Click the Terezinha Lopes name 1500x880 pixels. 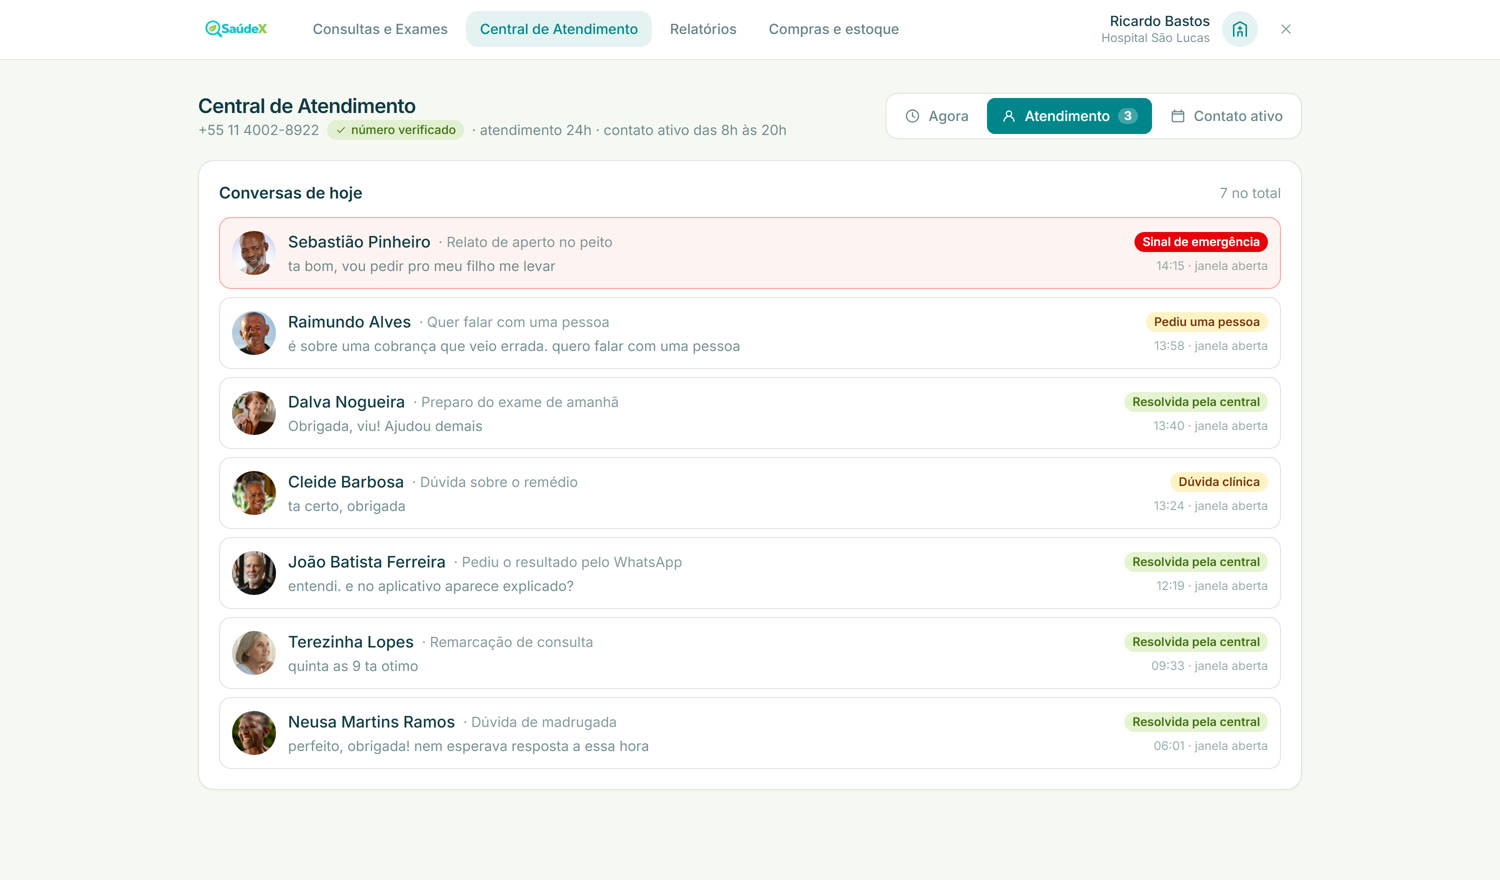pos(351,642)
